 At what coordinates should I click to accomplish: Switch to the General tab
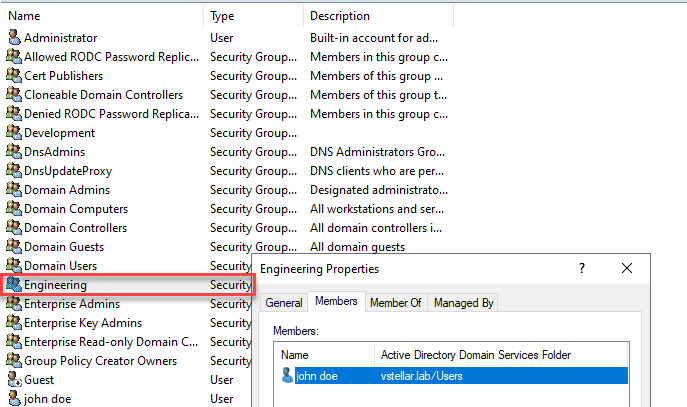[x=284, y=302]
